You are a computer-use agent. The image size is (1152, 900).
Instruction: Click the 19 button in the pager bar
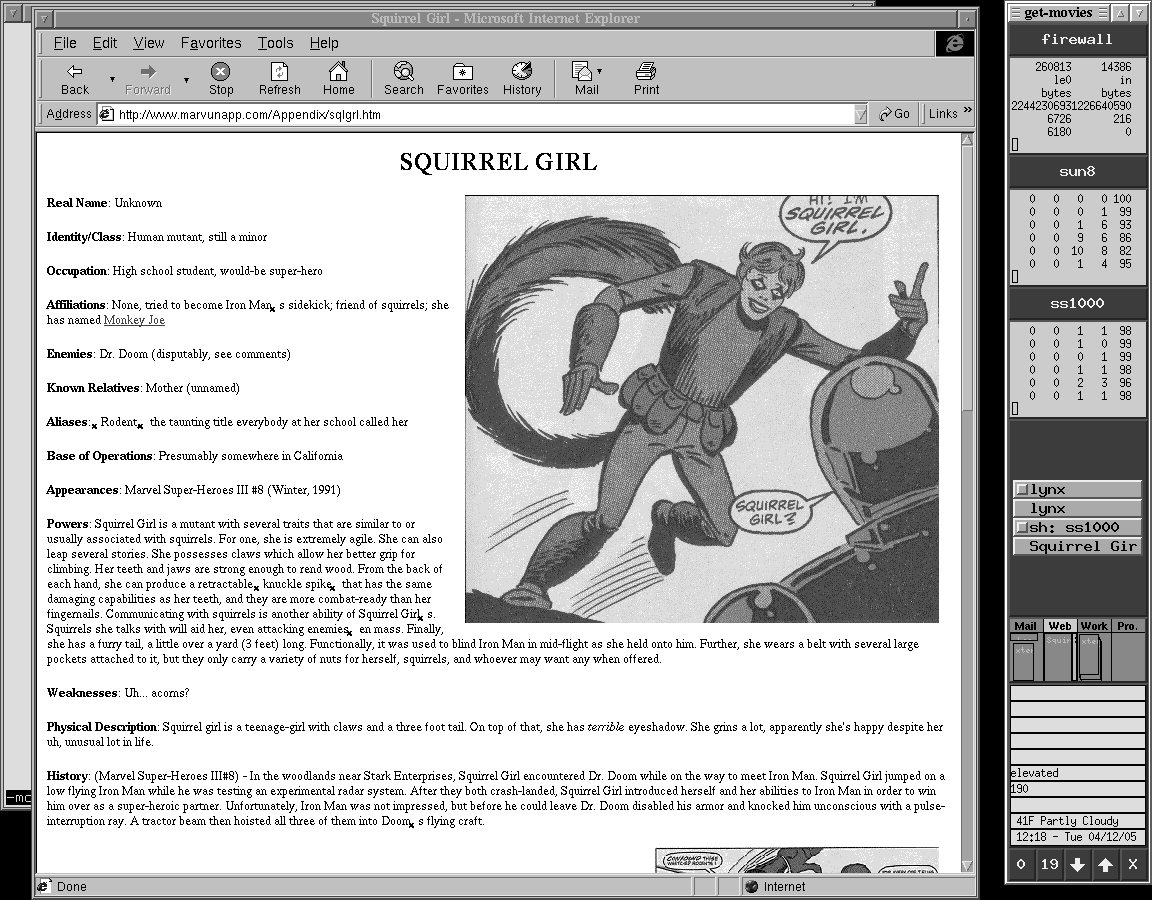1049,865
